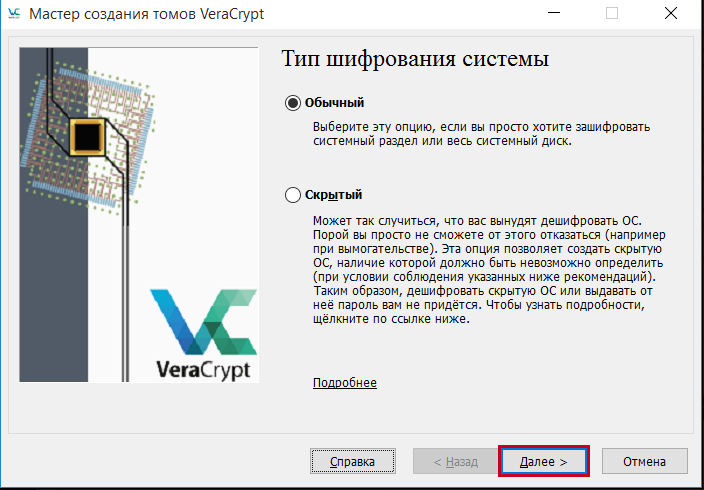Select the Скрытый radio button
The height and width of the screenshot is (490, 704).
pos(293,195)
